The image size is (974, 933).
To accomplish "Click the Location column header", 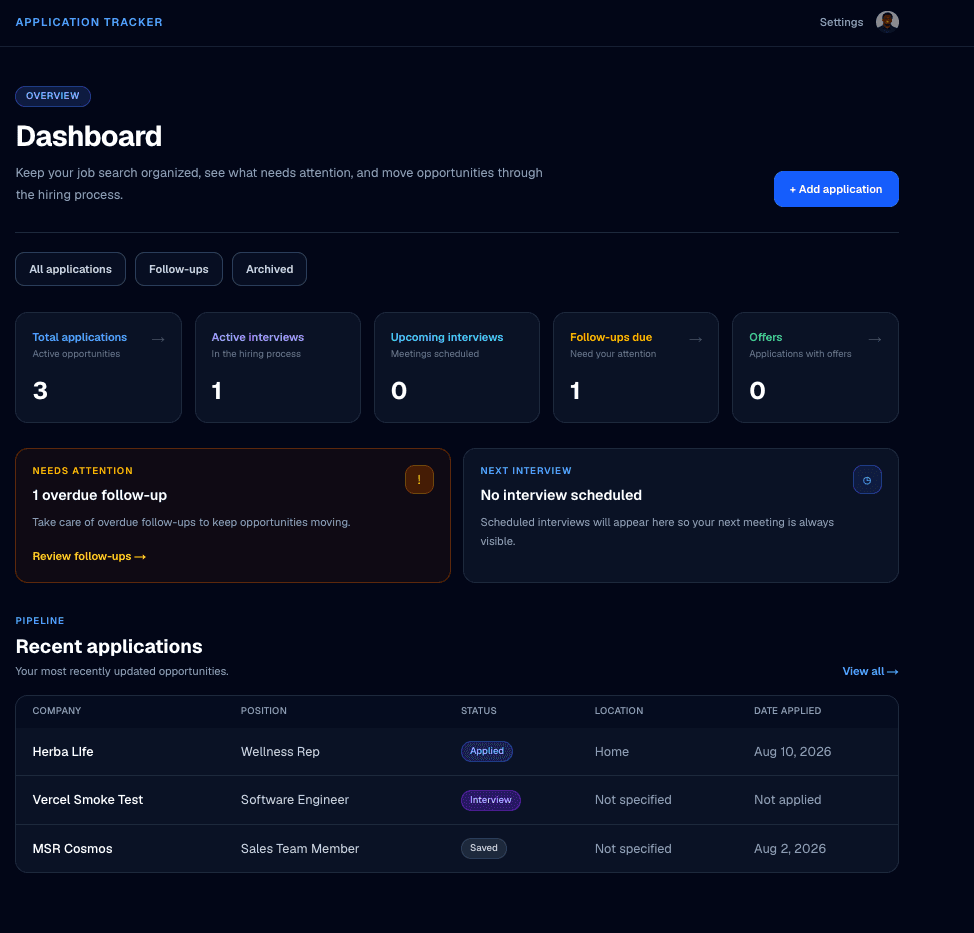I will click(x=619, y=711).
